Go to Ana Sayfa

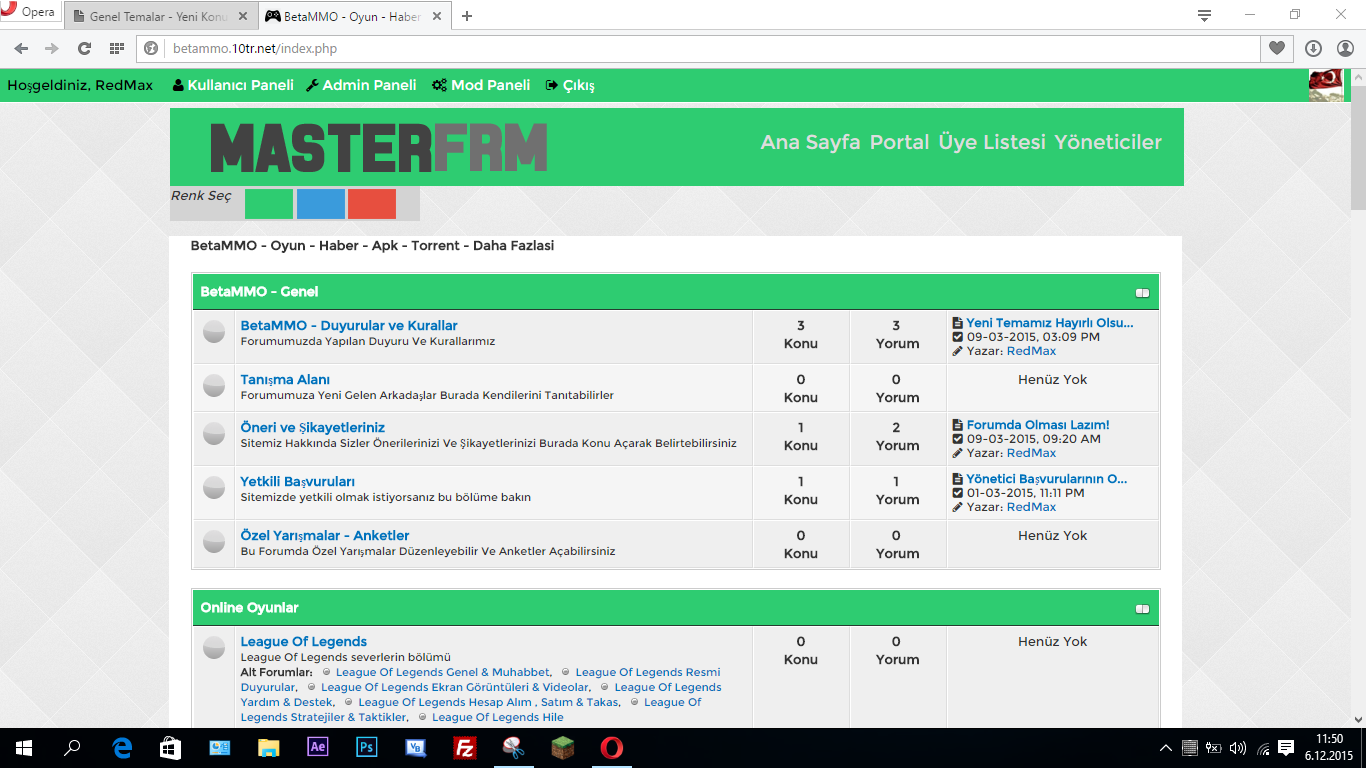[x=810, y=142]
